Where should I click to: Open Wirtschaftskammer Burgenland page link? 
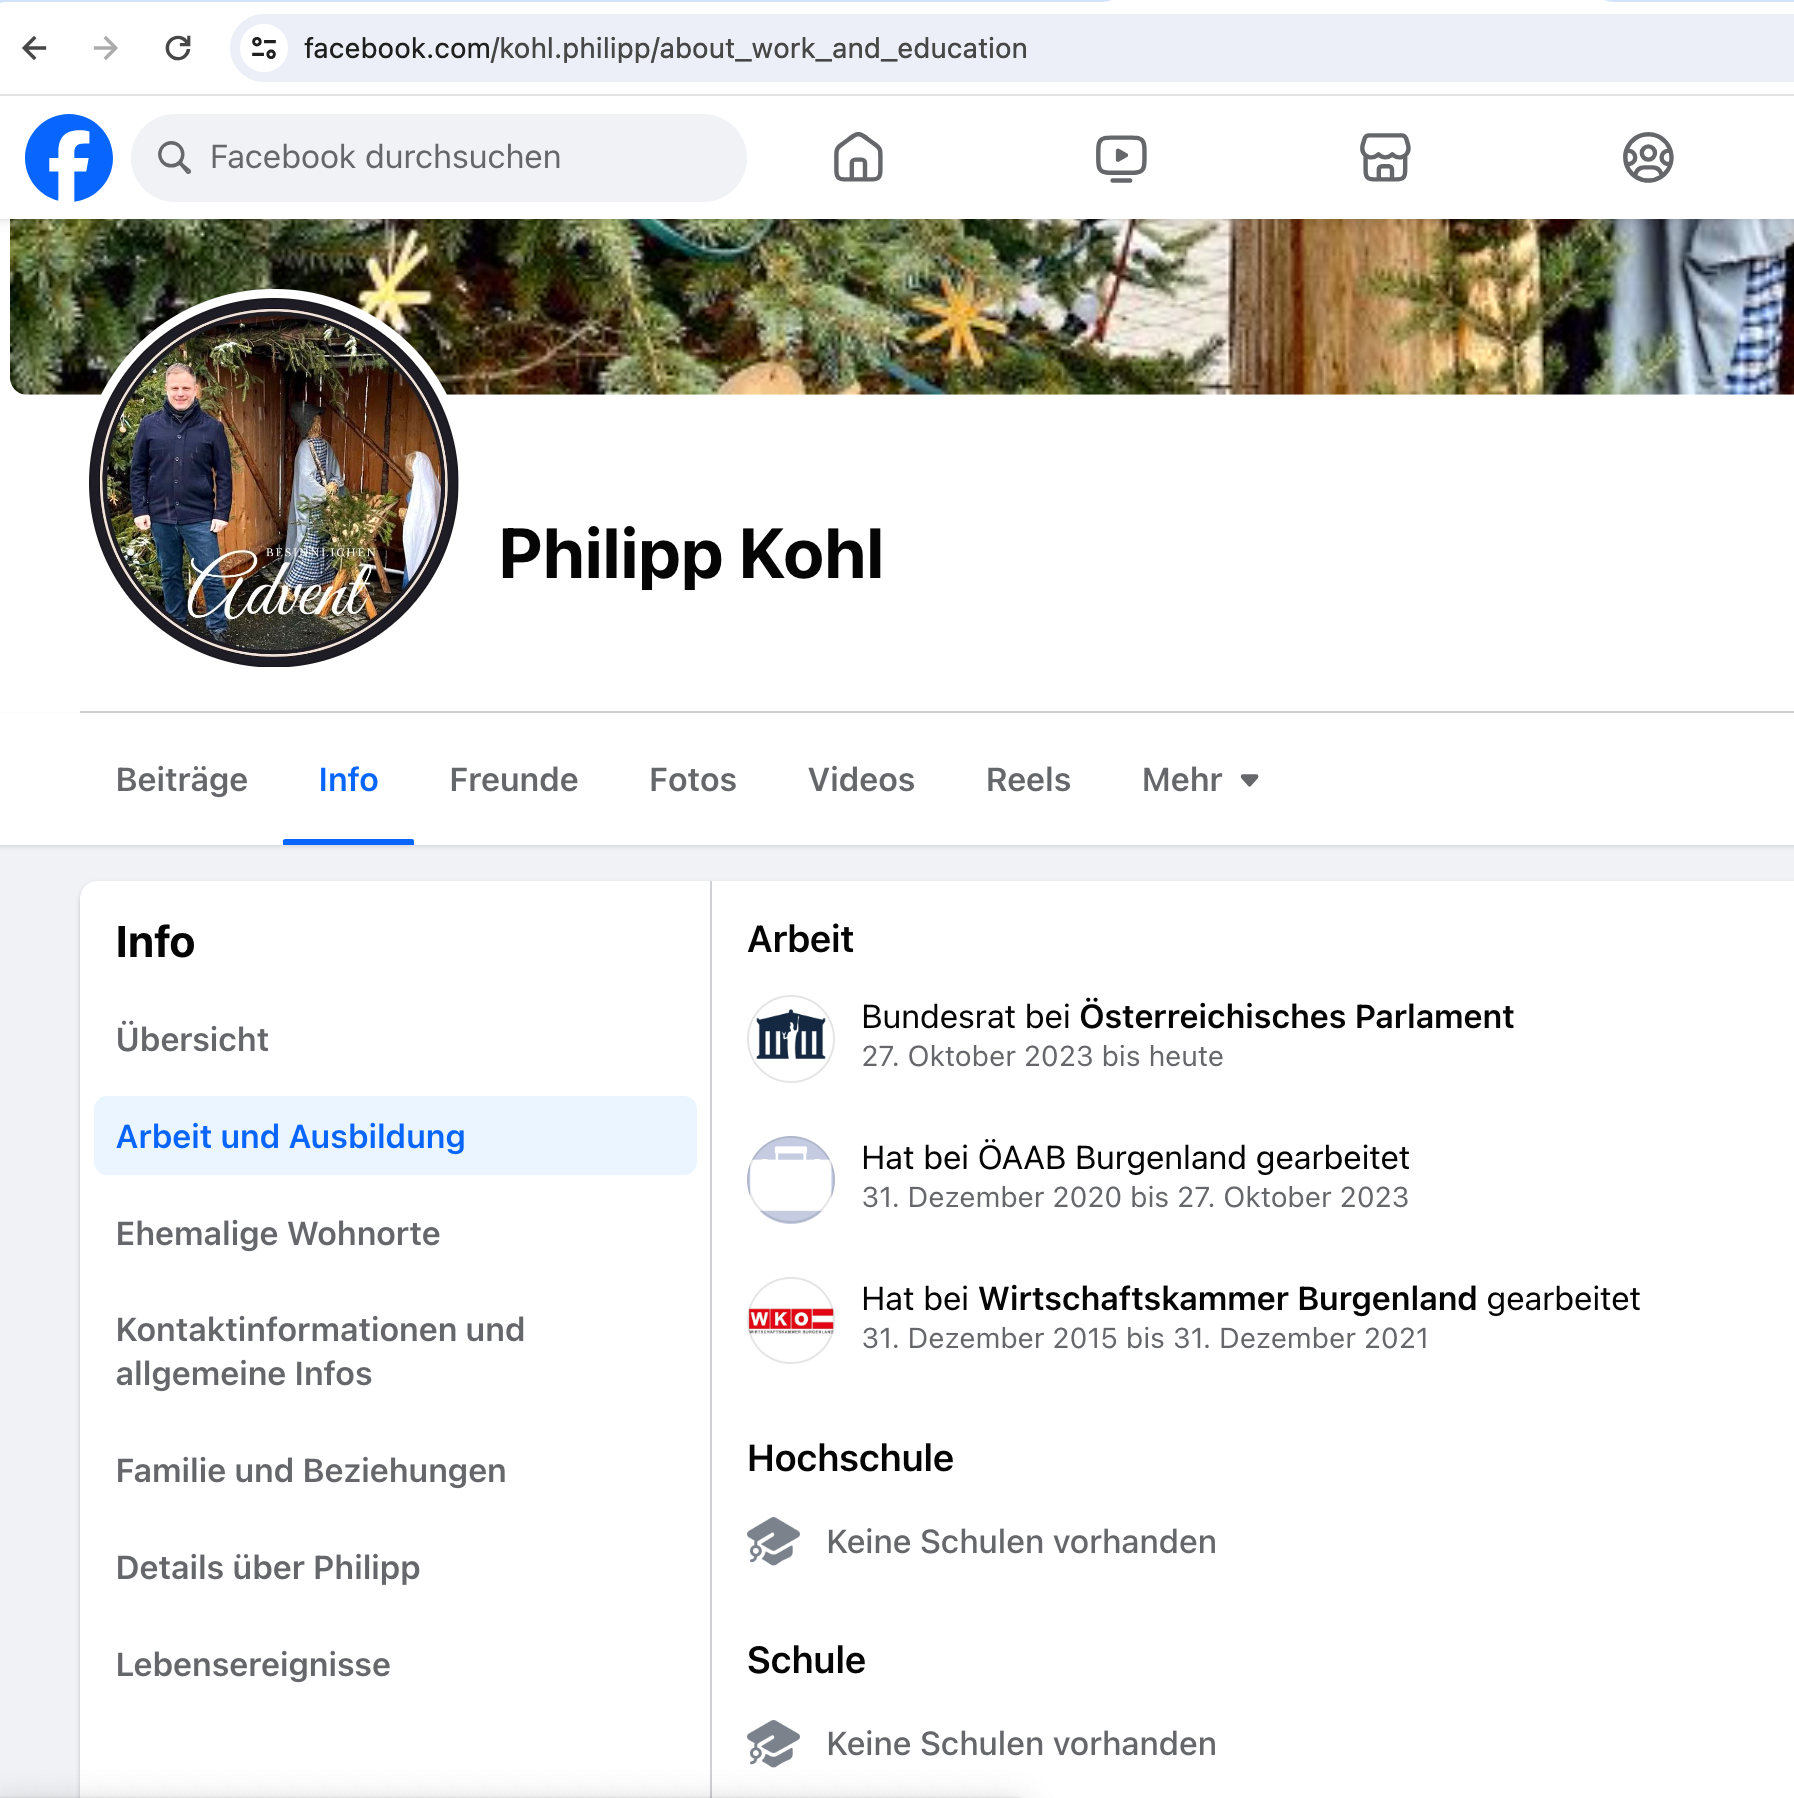pyautogui.click(x=1227, y=1298)
